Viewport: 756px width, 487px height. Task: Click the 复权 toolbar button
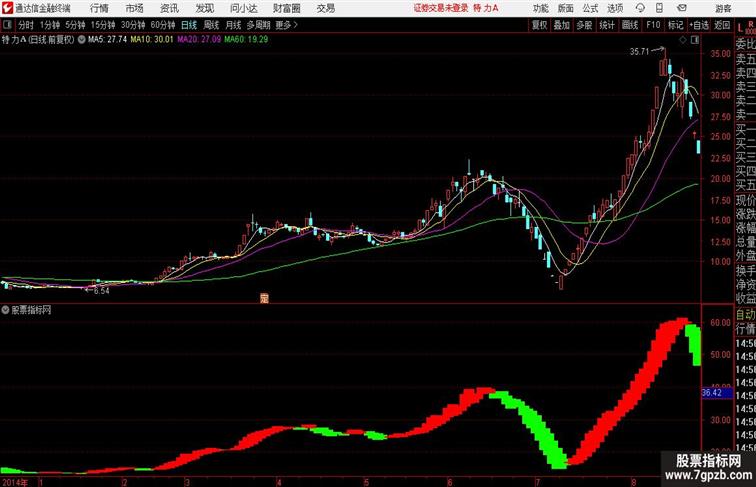(x=540, y=25)
